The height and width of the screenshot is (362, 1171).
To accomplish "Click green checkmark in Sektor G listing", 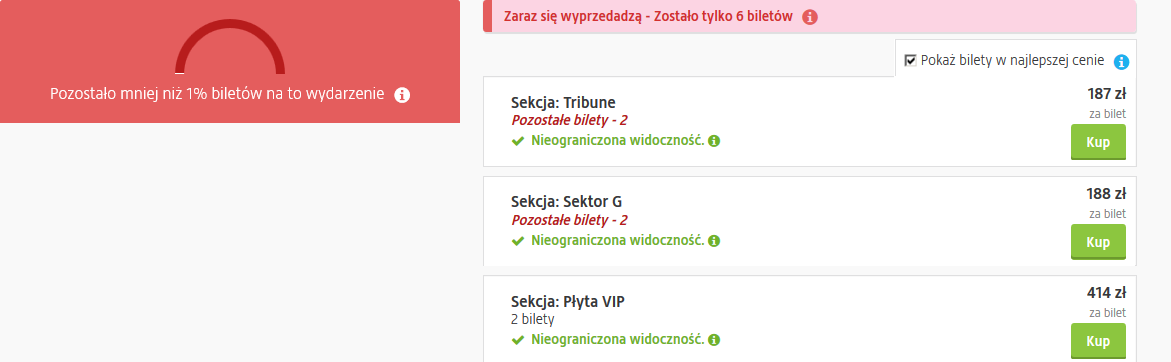I will pos(518,241).
